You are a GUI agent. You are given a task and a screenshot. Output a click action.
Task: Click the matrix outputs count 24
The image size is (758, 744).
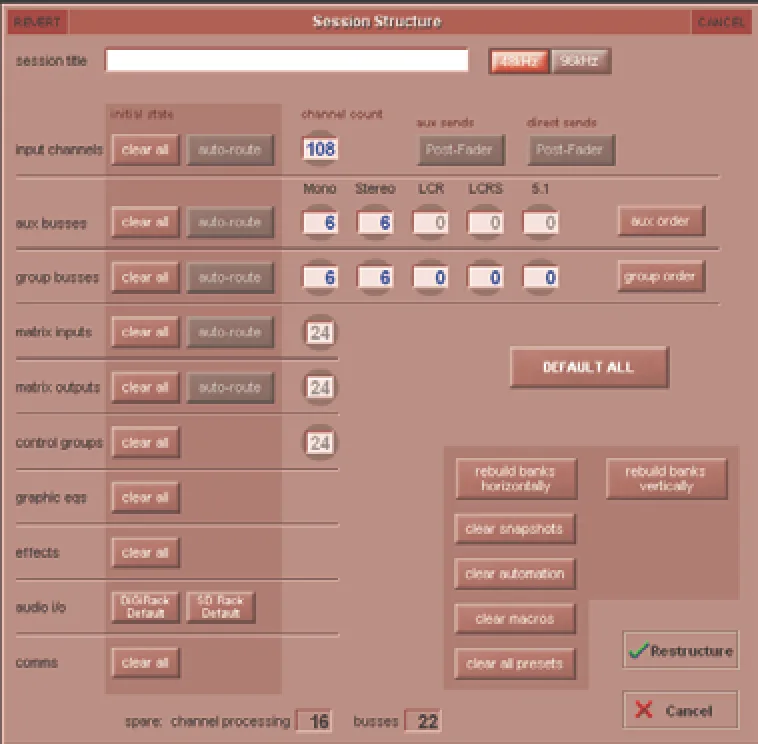321,387
